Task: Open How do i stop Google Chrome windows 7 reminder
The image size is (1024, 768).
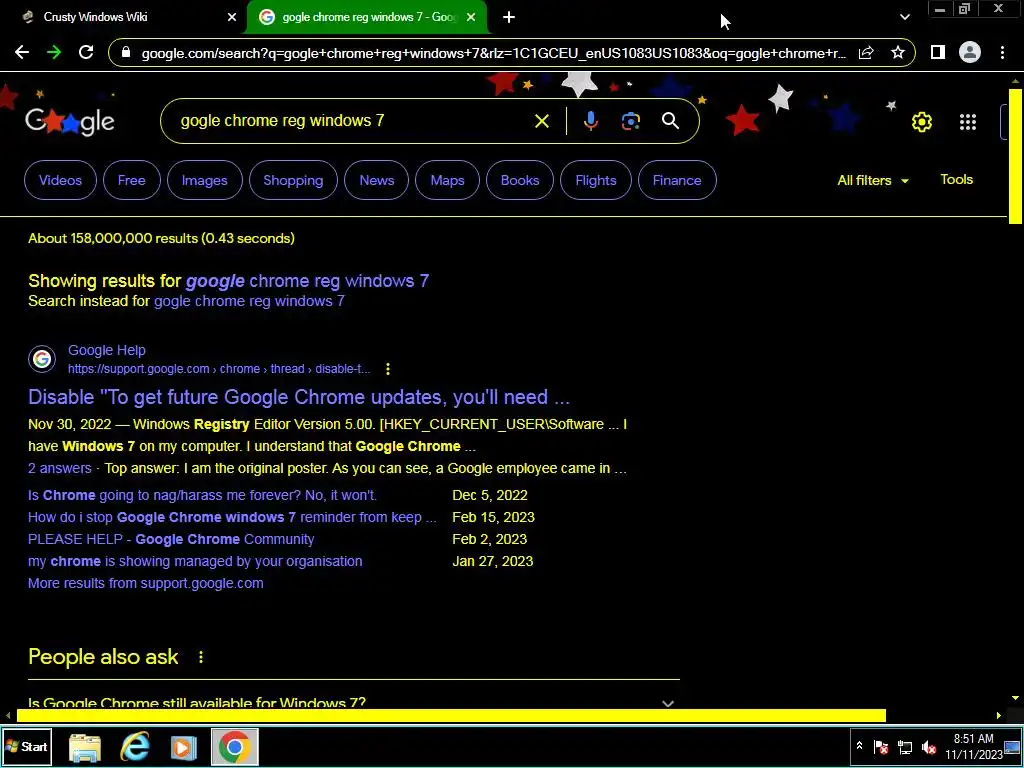Action: (x=232, y=517)
